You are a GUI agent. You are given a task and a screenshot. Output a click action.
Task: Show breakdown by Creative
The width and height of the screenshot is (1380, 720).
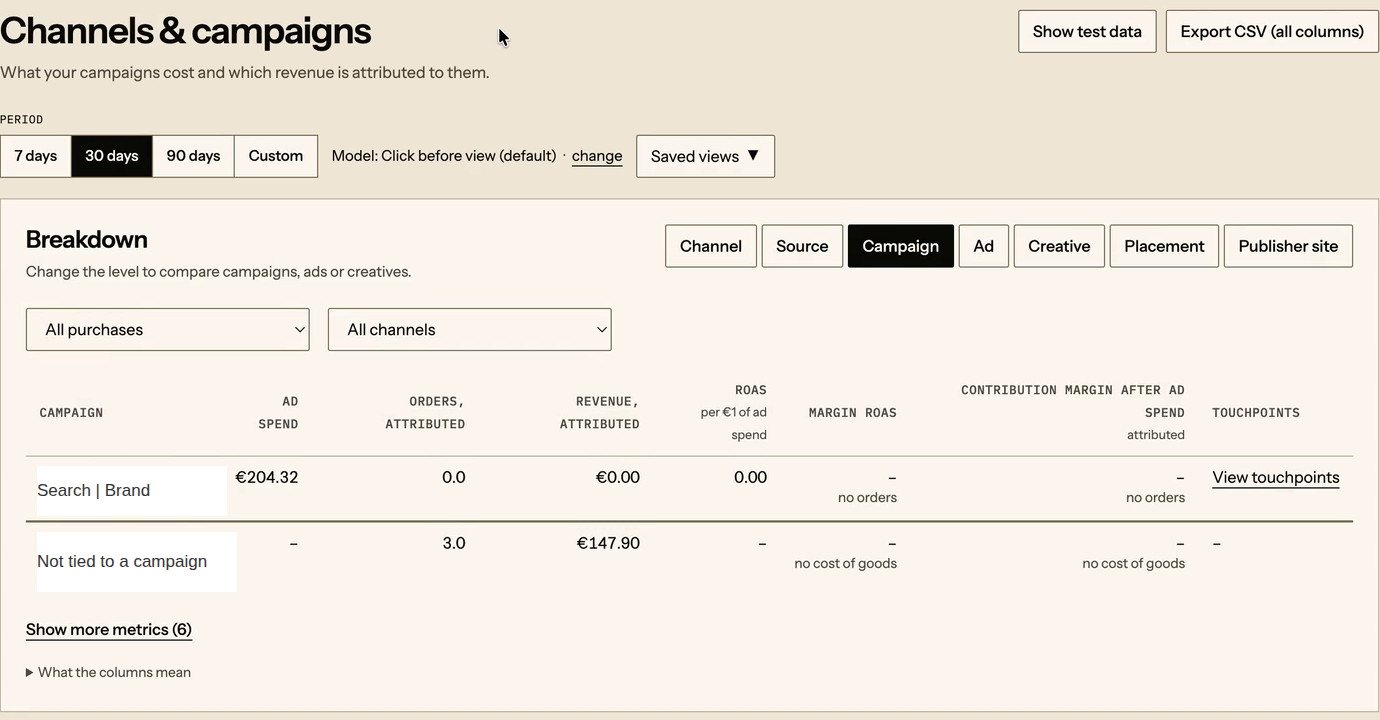coord(1059,246)
